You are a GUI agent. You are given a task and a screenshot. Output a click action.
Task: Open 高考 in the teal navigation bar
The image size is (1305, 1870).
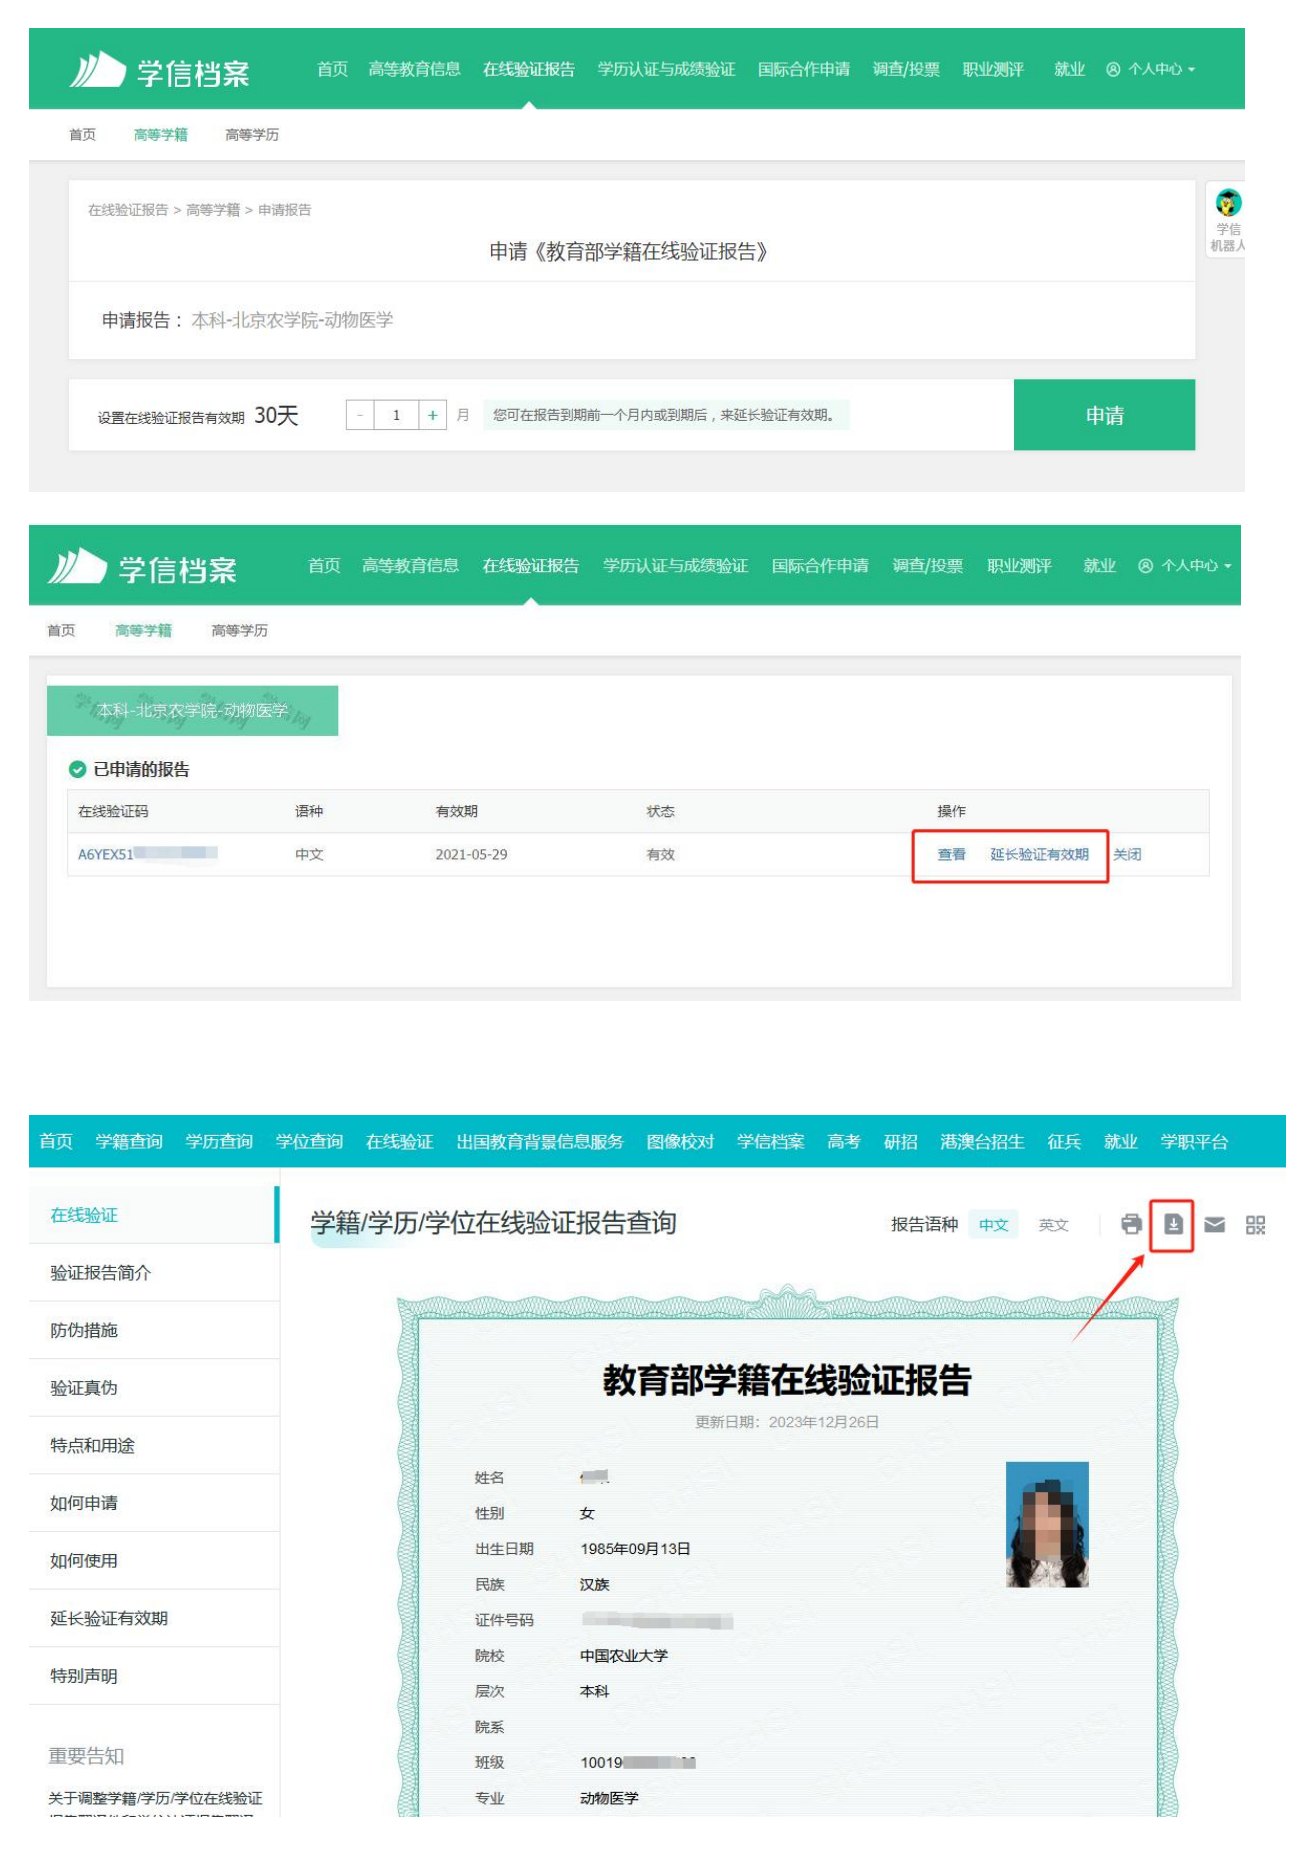[x=844, y=1141]
